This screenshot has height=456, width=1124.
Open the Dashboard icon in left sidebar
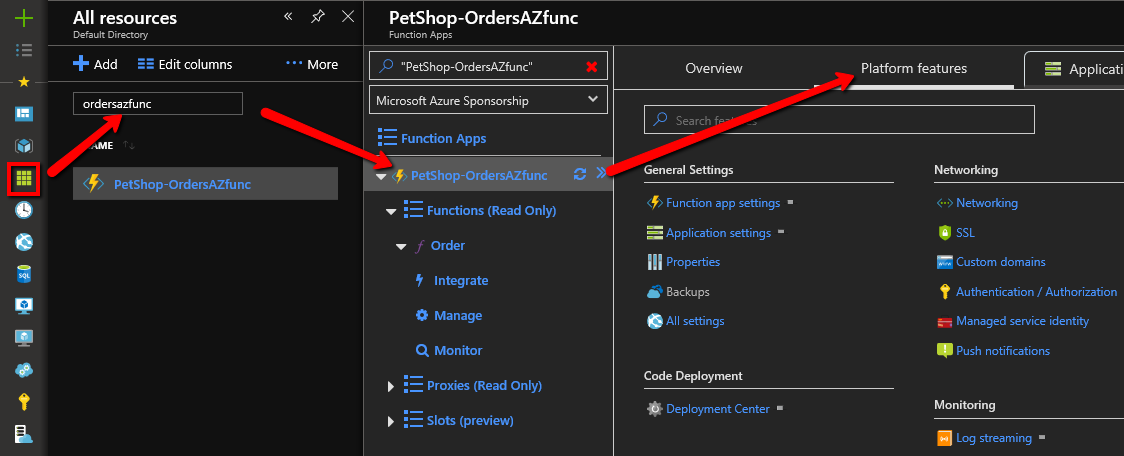[x=24, y=113]
